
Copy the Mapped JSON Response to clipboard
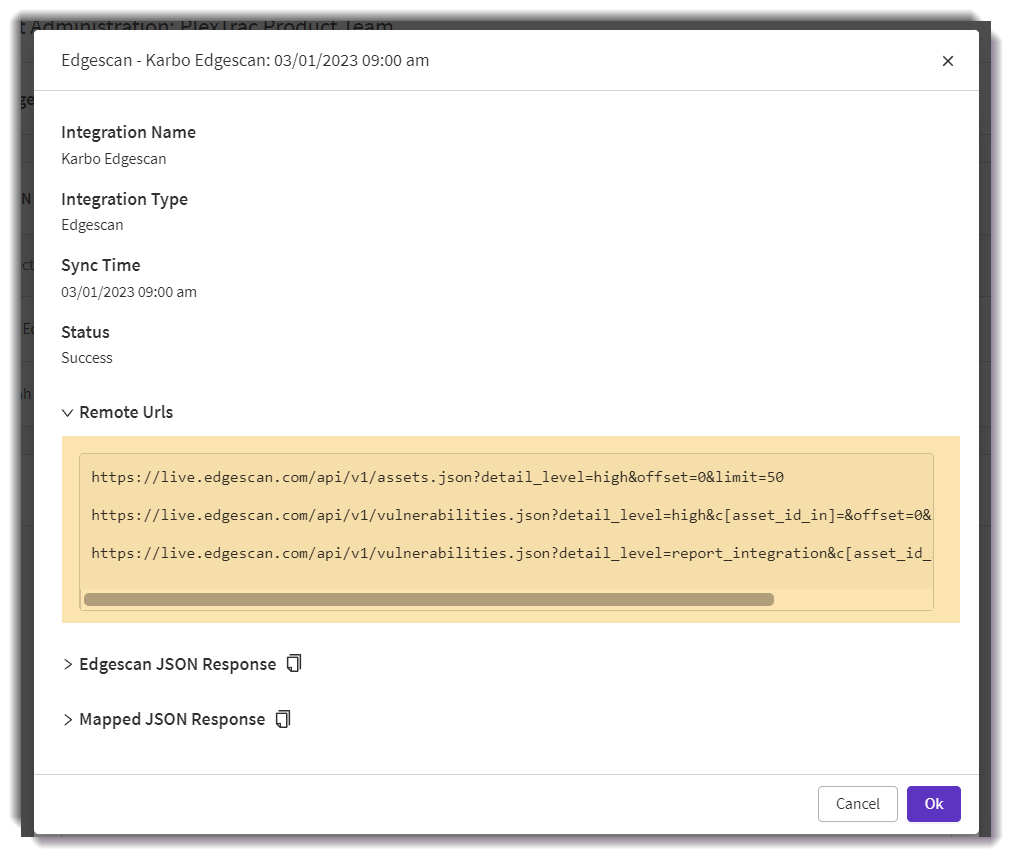[x=283, y=719]
